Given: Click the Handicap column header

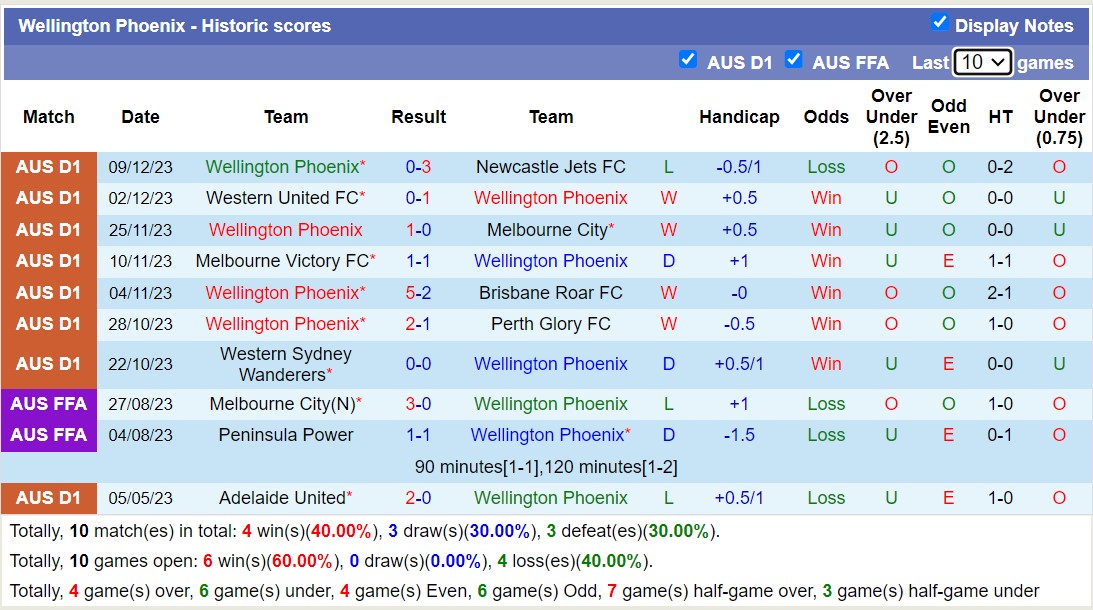Looking at the screenshot, I should (739, 117).
